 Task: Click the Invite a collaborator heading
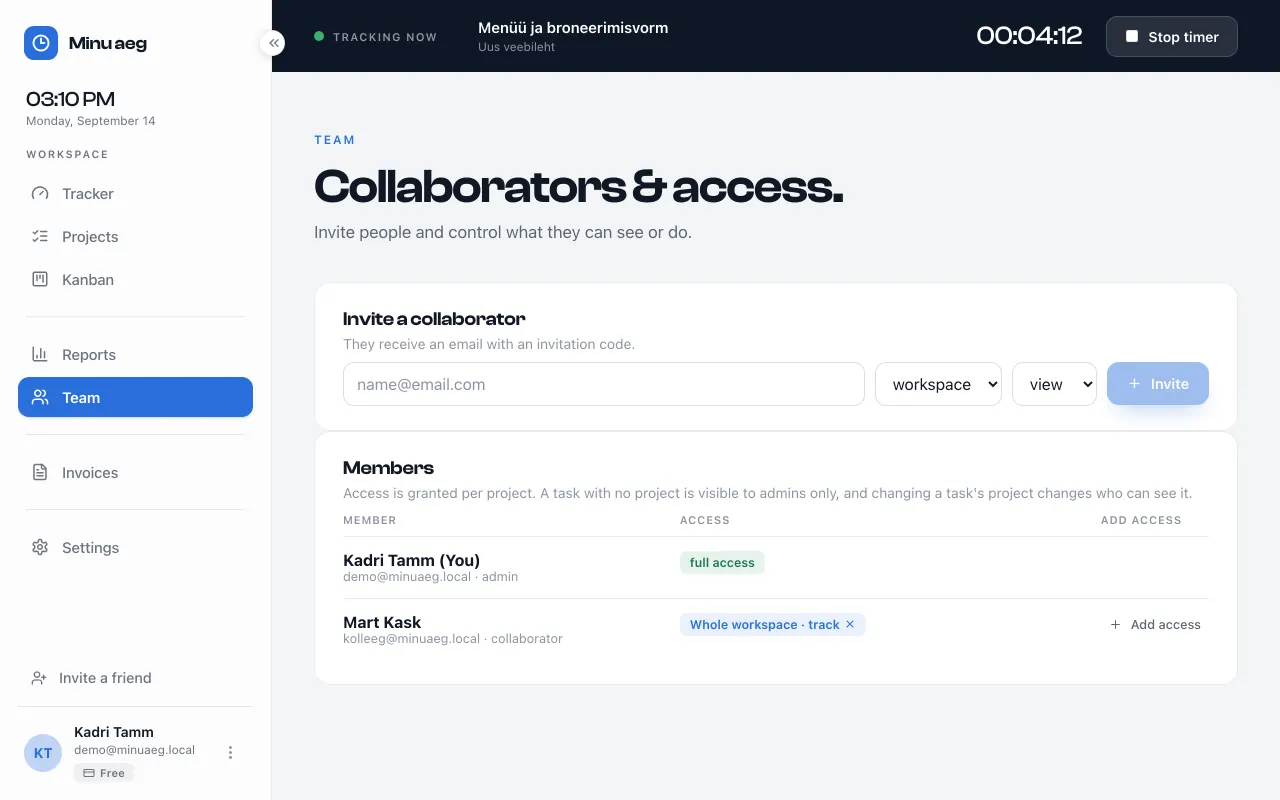434,319
